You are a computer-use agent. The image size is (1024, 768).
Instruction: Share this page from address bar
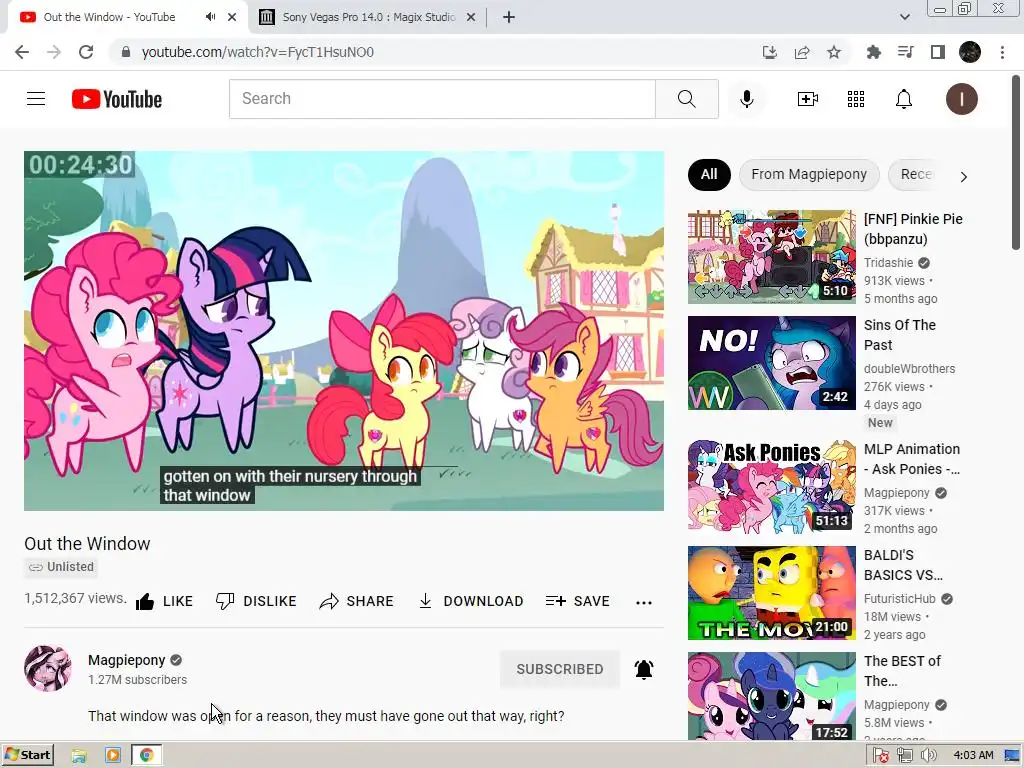tap(802, 52)
